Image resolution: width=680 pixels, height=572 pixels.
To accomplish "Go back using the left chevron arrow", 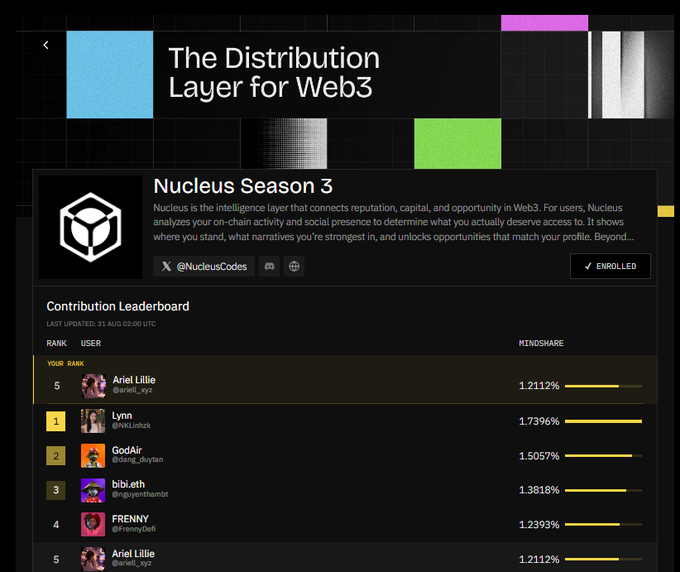I will coord(46,45).
